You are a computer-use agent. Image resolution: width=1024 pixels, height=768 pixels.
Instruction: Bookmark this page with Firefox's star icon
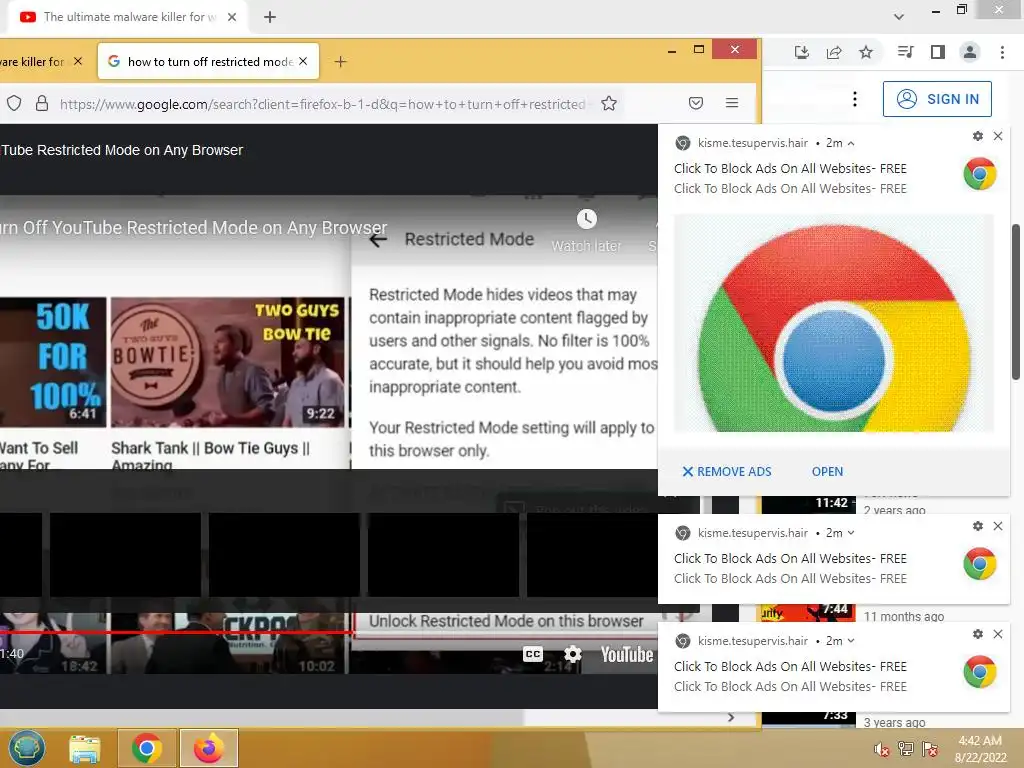tap(609, 103)
